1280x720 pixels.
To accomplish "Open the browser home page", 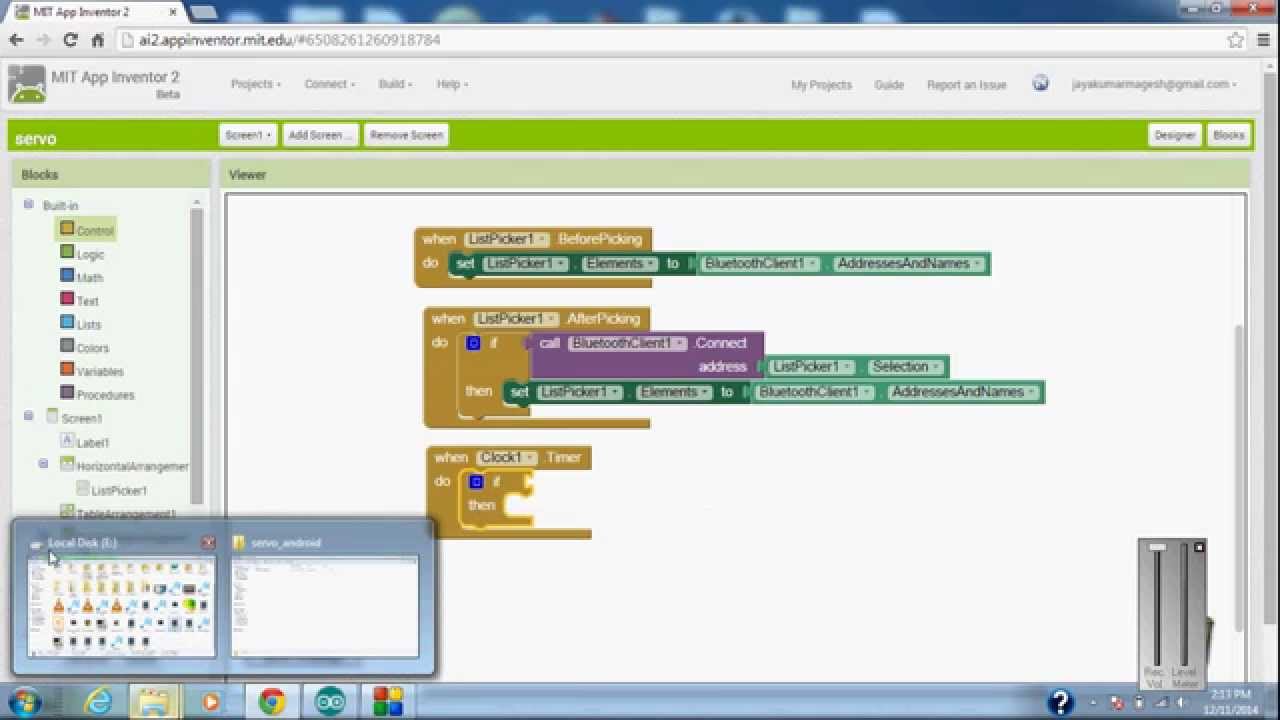I will (97, 40).
